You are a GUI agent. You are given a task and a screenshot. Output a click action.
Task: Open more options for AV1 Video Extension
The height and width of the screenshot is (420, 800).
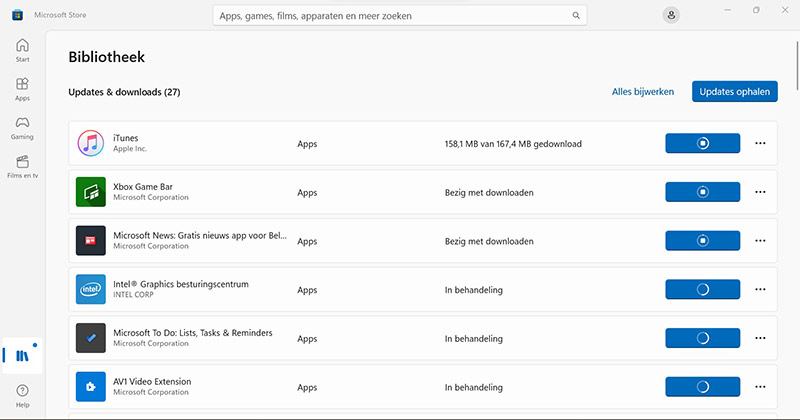(760, 387)
